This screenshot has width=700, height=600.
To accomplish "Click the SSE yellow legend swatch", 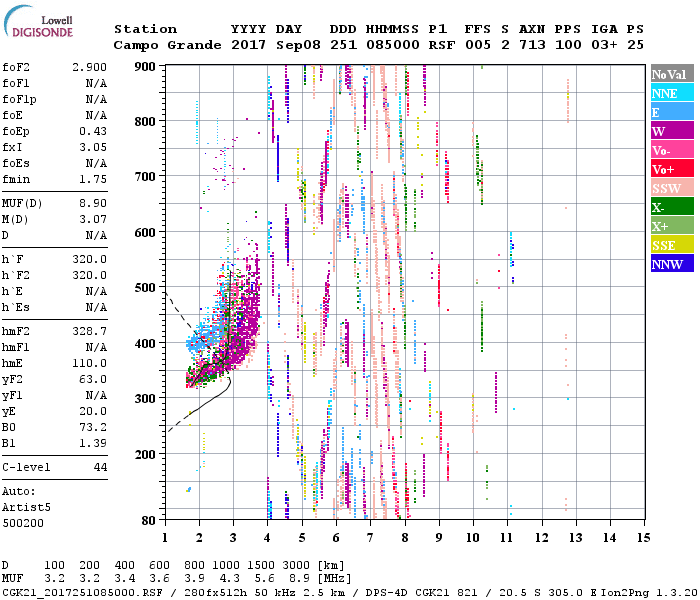I will [x=672, y=245].
